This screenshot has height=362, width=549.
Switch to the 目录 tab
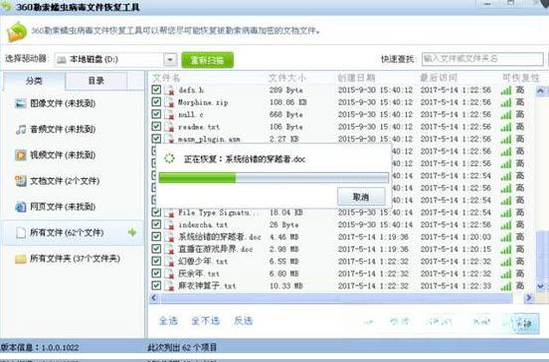[96, 81]
